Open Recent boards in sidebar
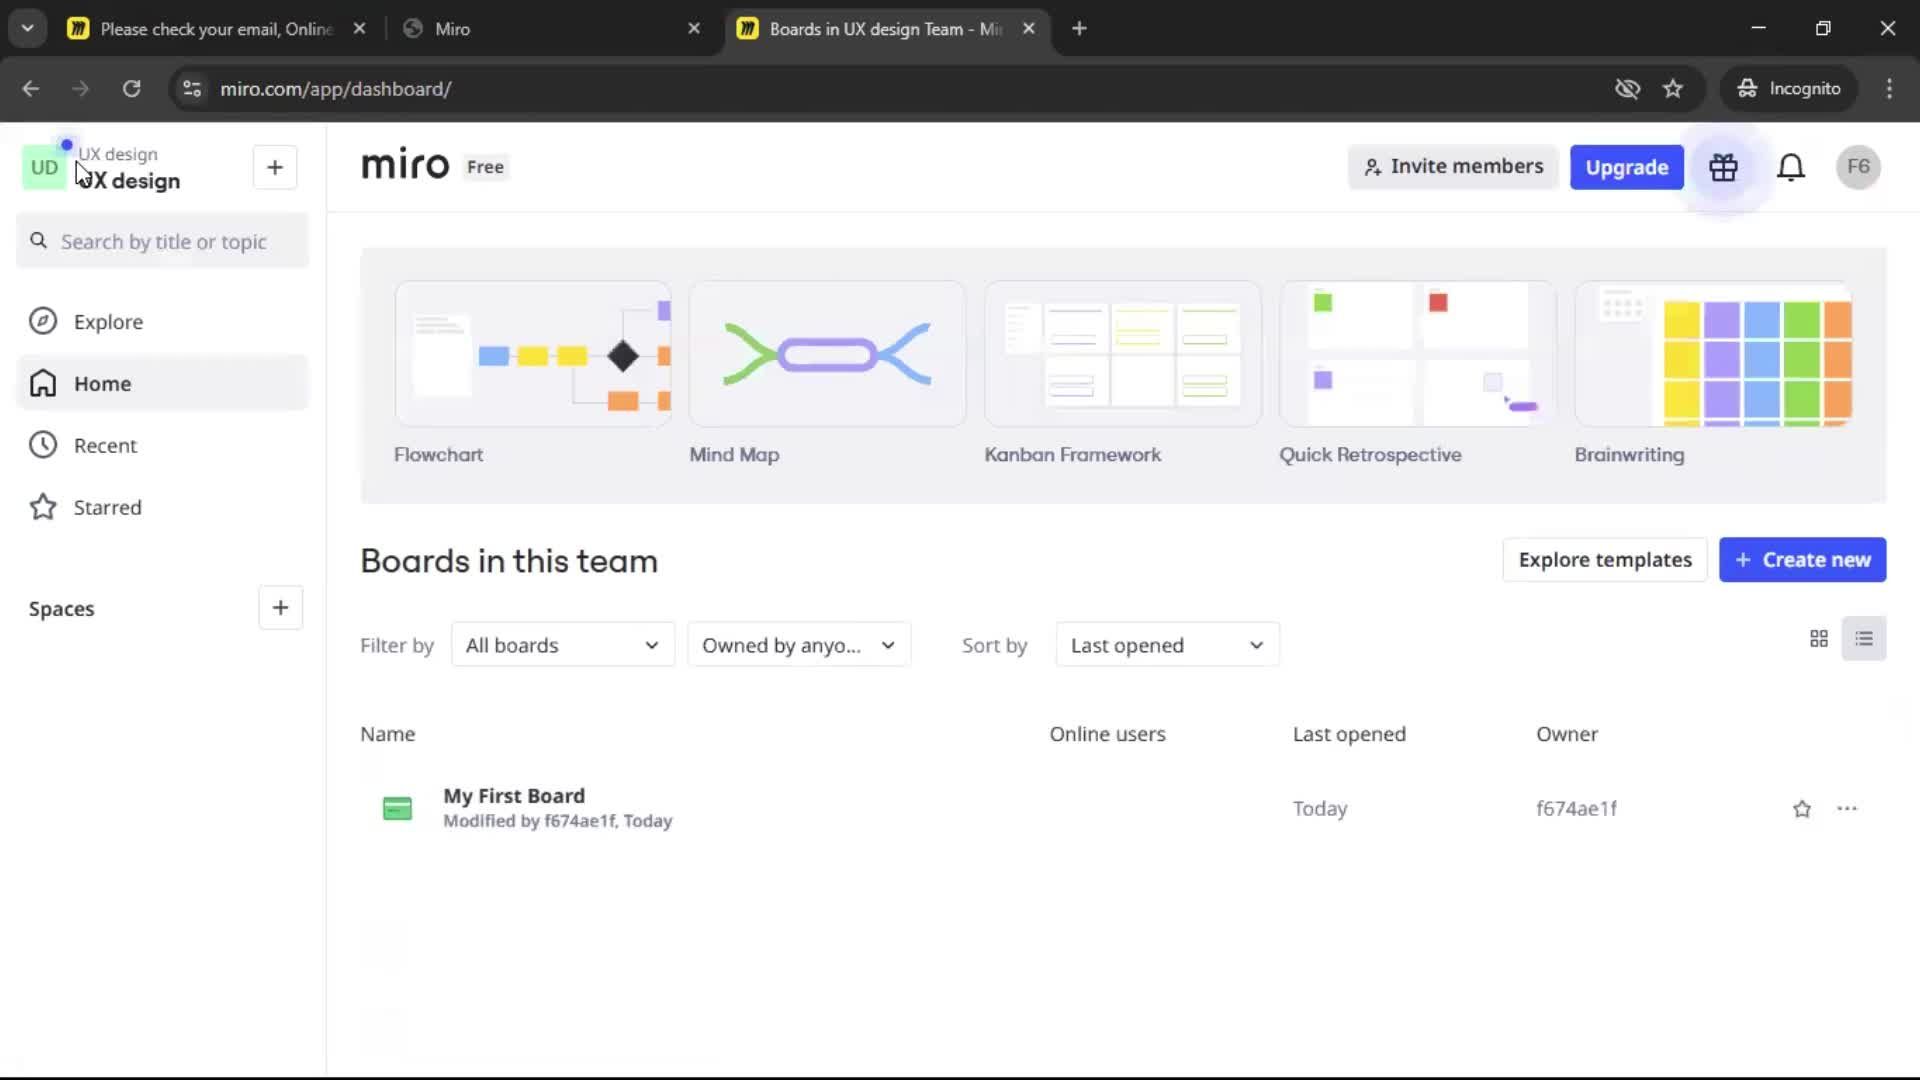This screenshot has height=1080, width=1920. tap(163, 445)
